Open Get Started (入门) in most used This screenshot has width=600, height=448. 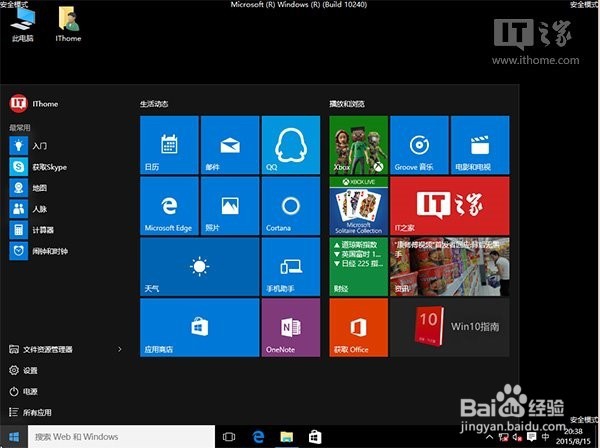29,146
